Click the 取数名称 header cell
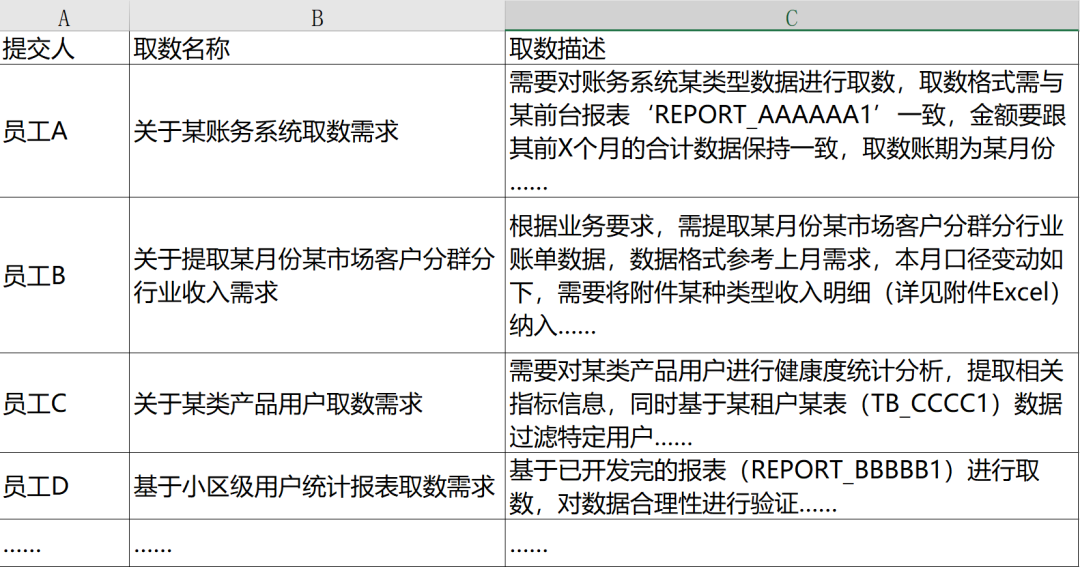This screenshot has height=567, width=1080. pos(317,48)
